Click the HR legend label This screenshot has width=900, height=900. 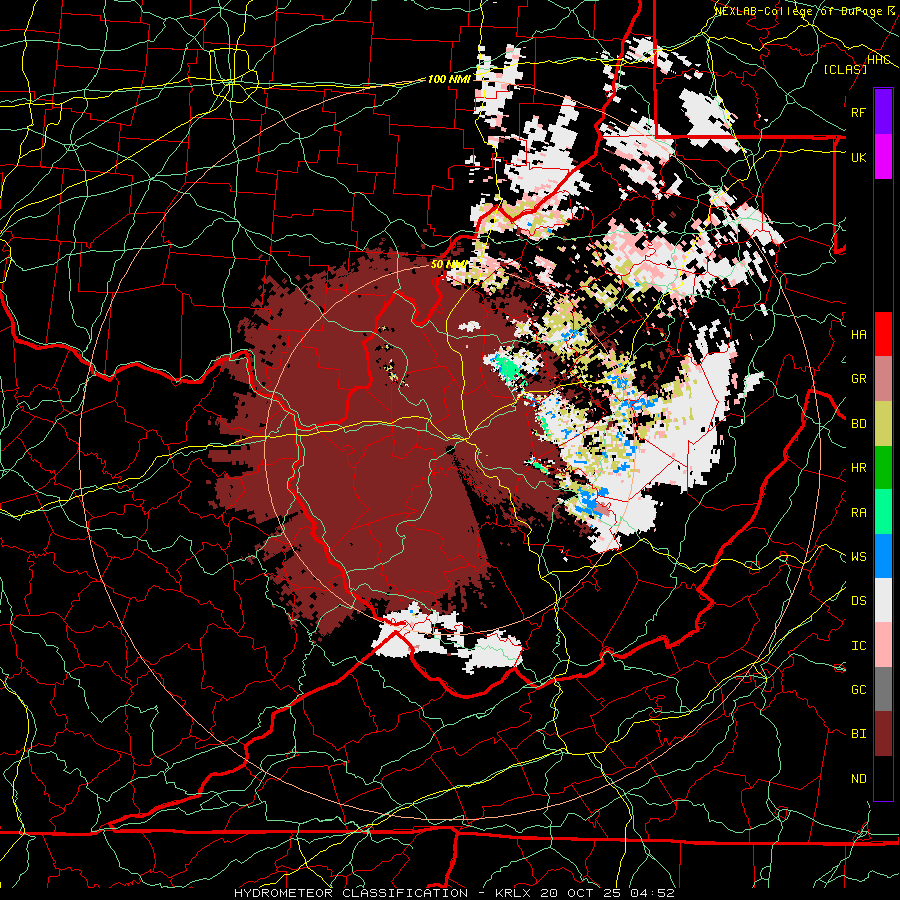coord(858,468)
